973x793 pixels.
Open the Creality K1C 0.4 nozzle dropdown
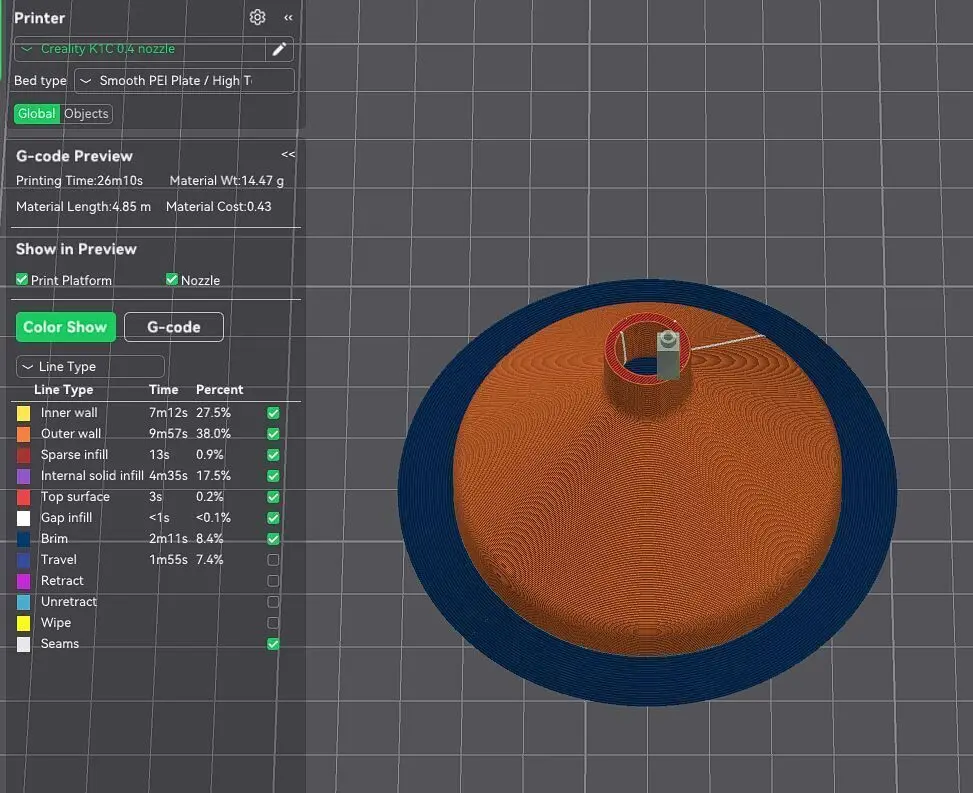coord(140,49)
